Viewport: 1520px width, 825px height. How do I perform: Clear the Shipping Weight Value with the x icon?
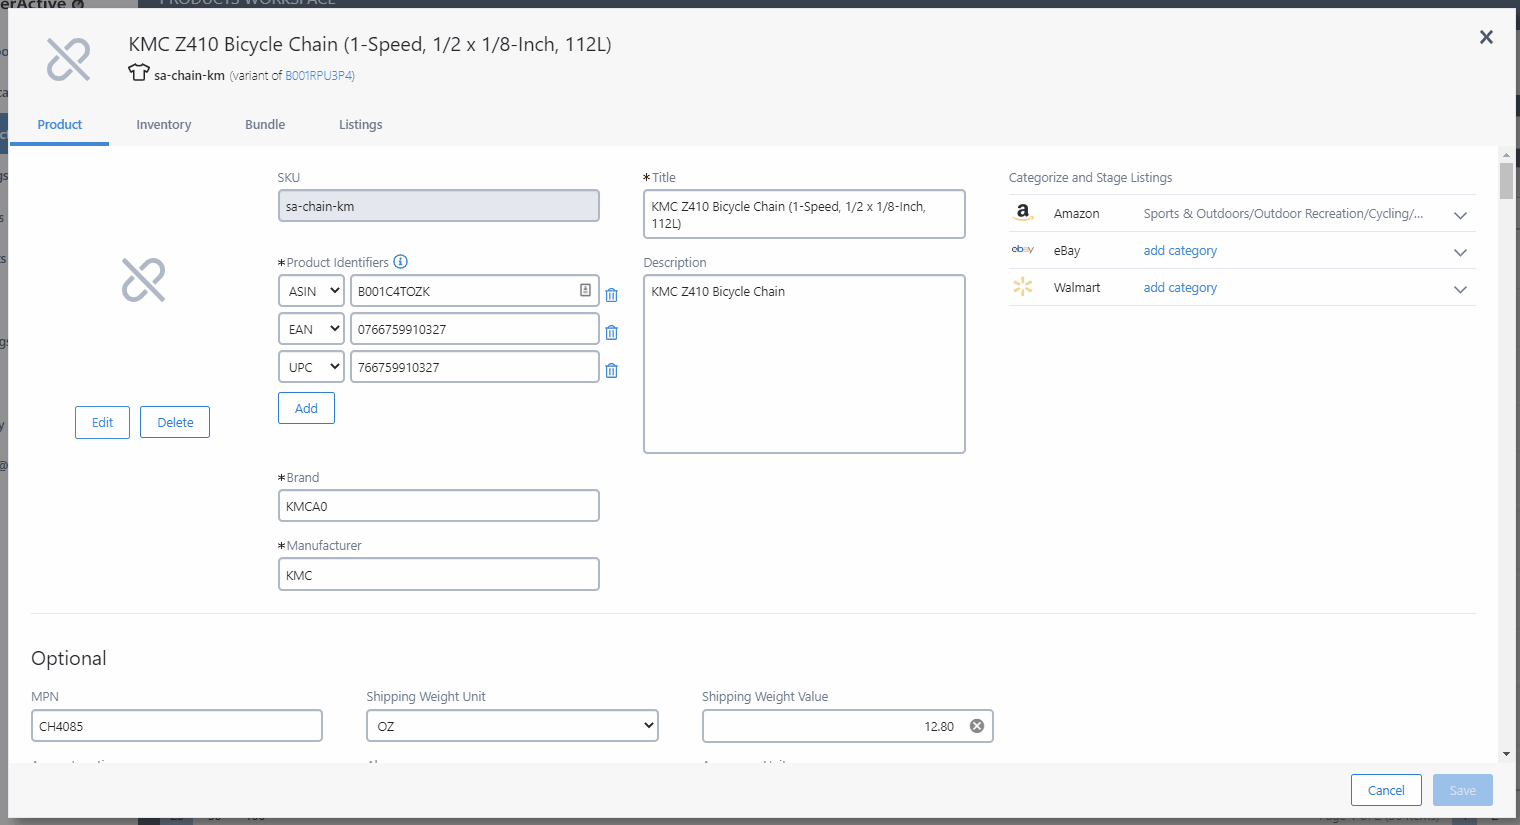point(977,726)
